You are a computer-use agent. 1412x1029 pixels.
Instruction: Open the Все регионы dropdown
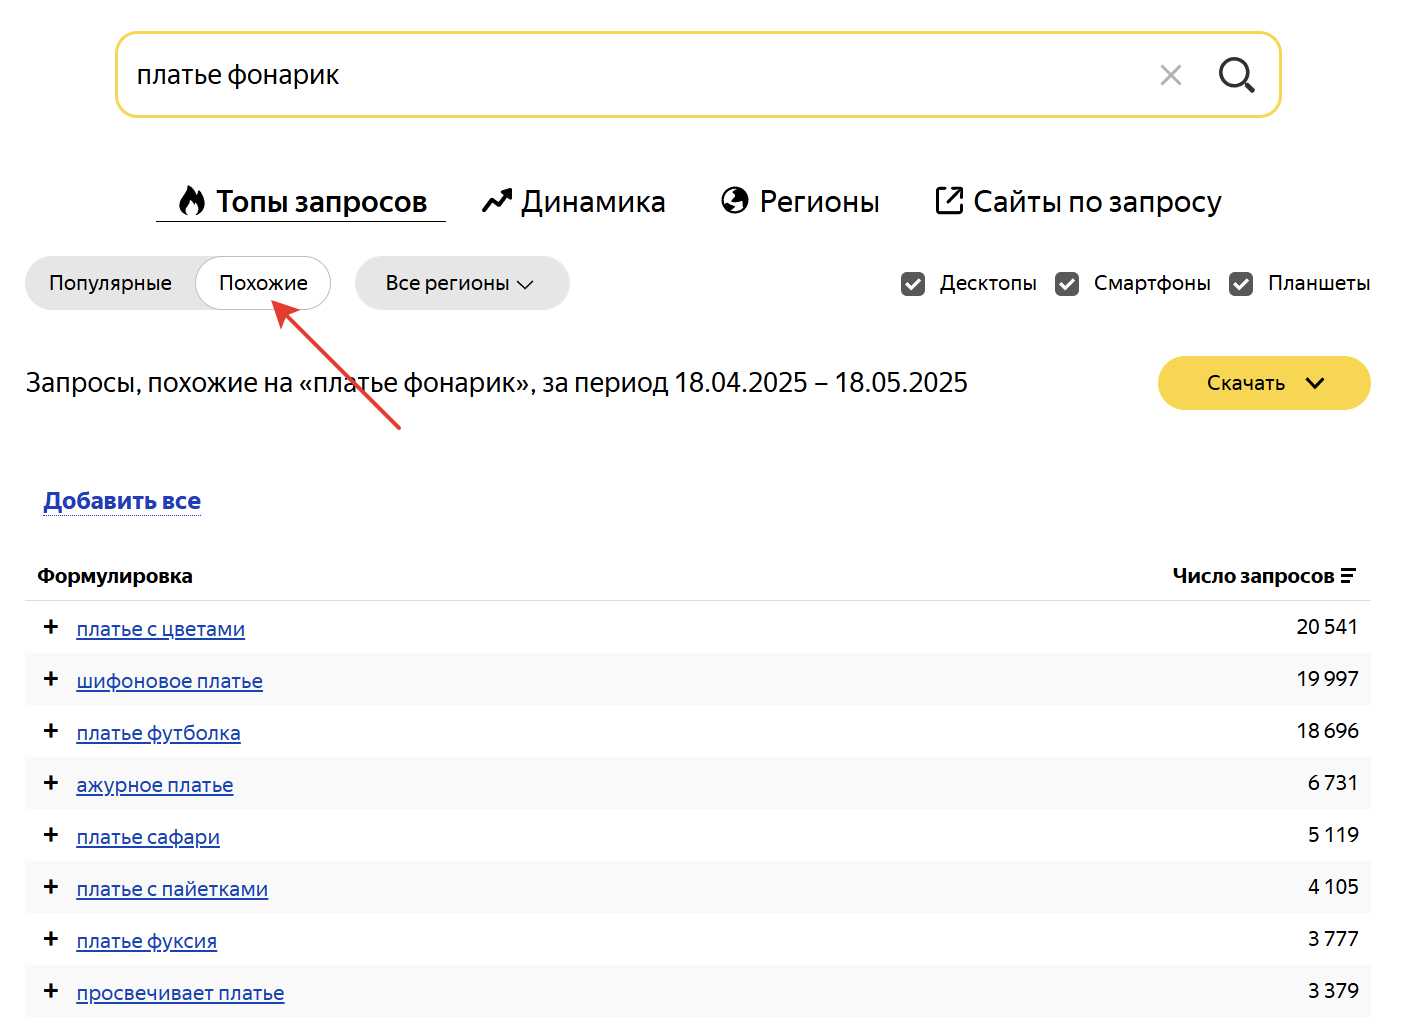point(461,284)
